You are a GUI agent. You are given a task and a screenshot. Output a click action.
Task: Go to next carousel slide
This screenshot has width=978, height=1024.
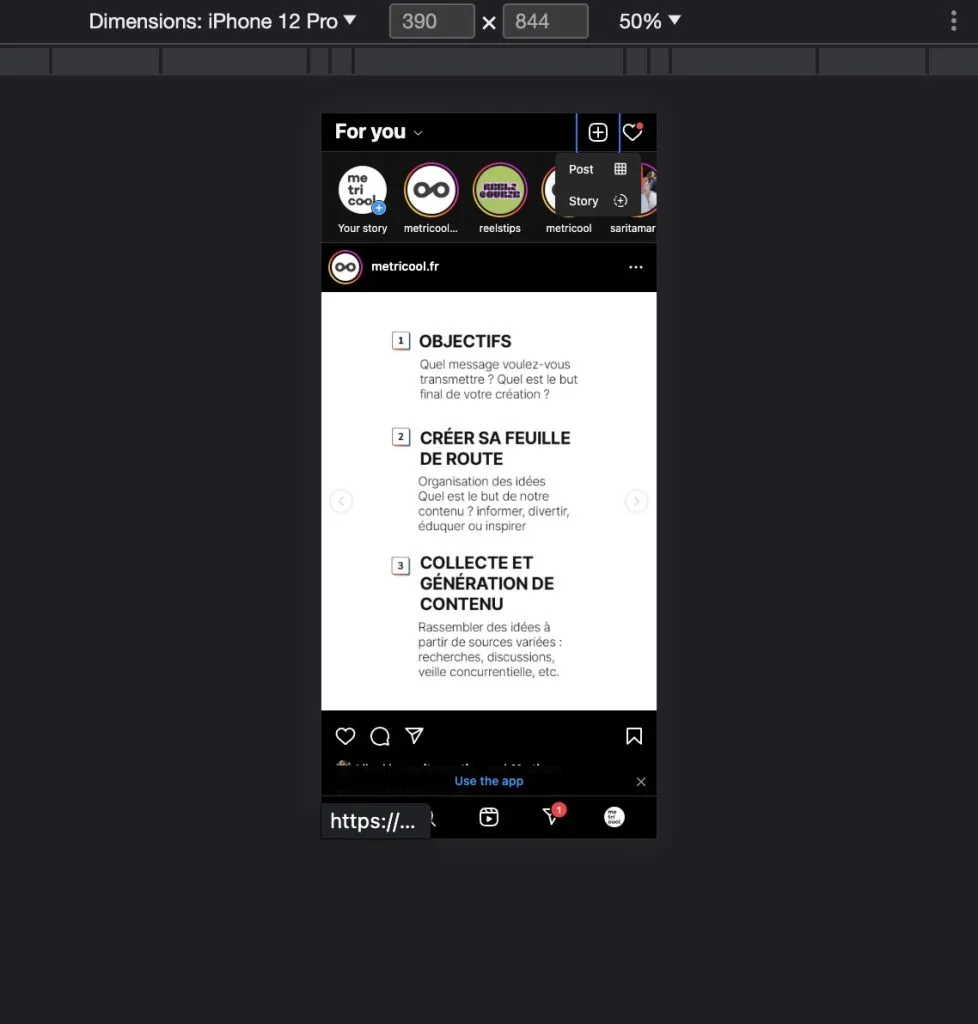coord(636,501)
